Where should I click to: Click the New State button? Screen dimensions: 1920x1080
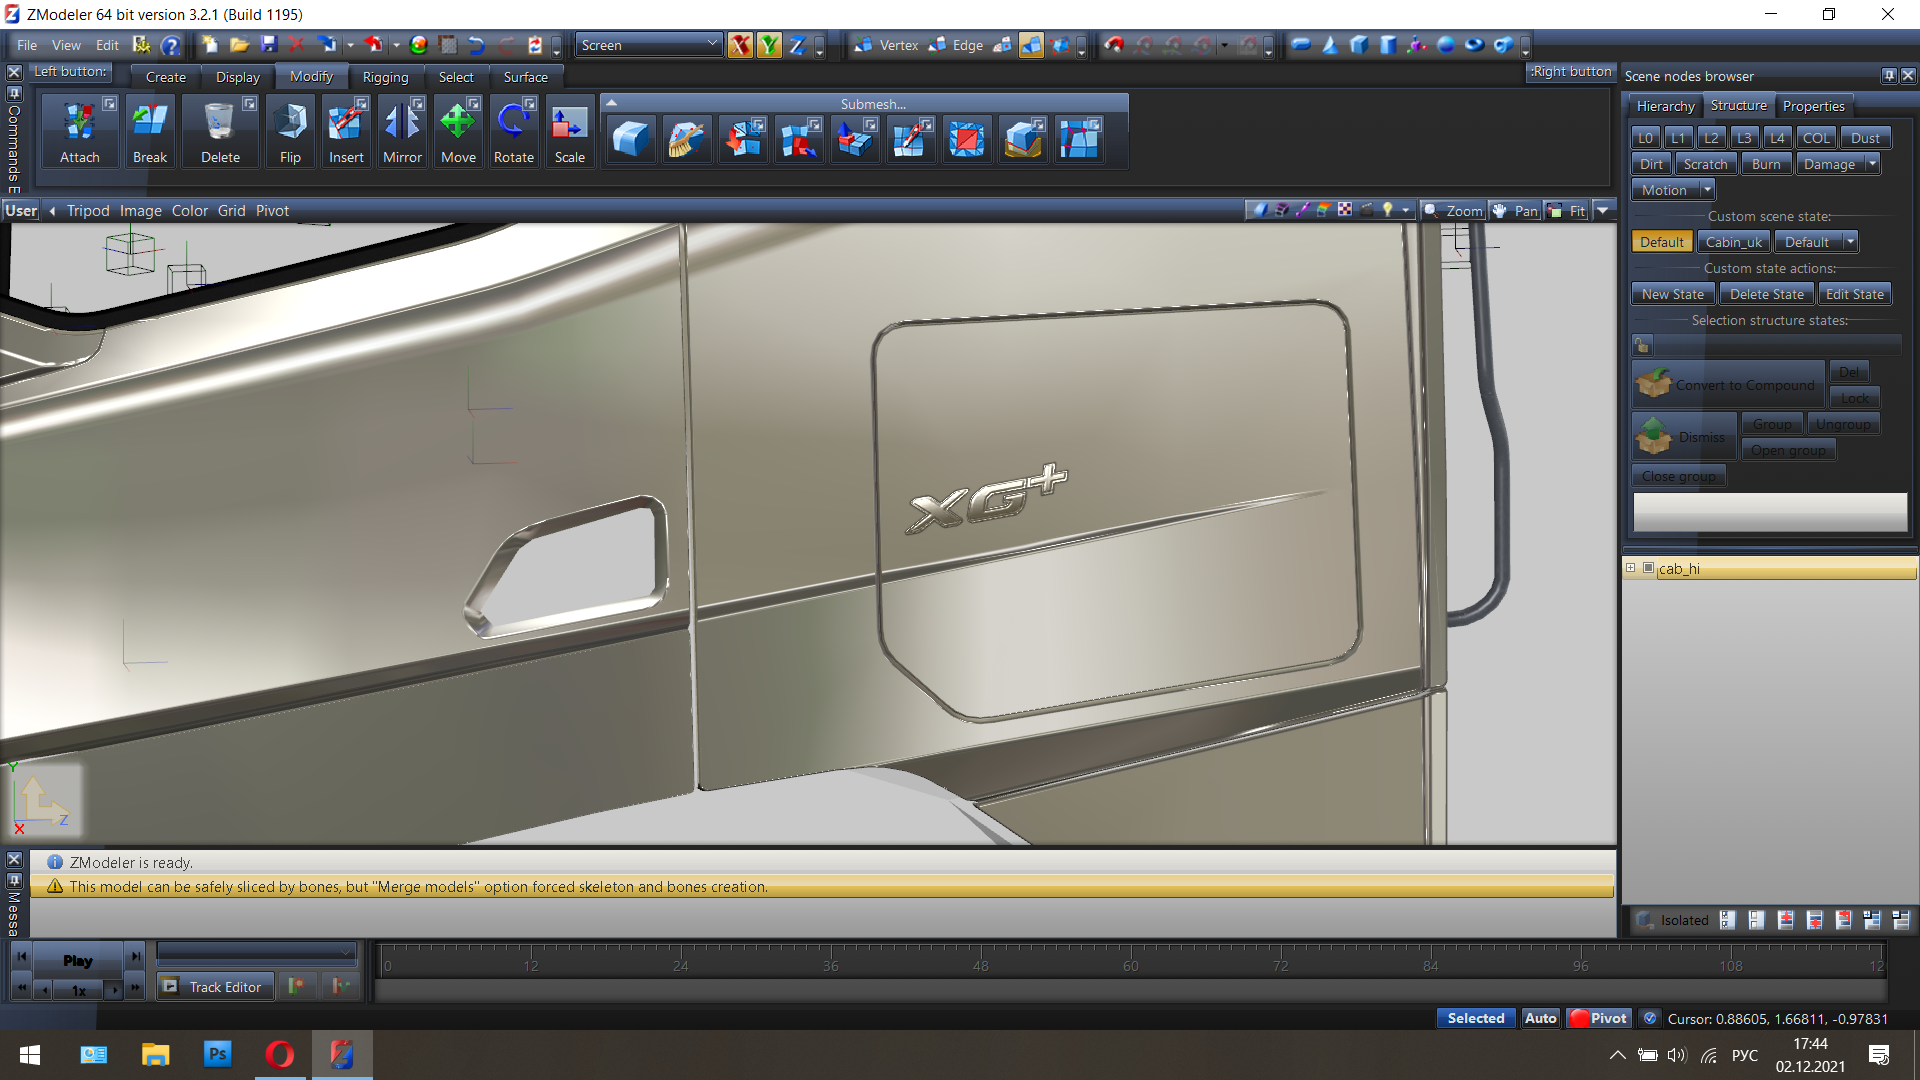click(x=1672, y=294)
